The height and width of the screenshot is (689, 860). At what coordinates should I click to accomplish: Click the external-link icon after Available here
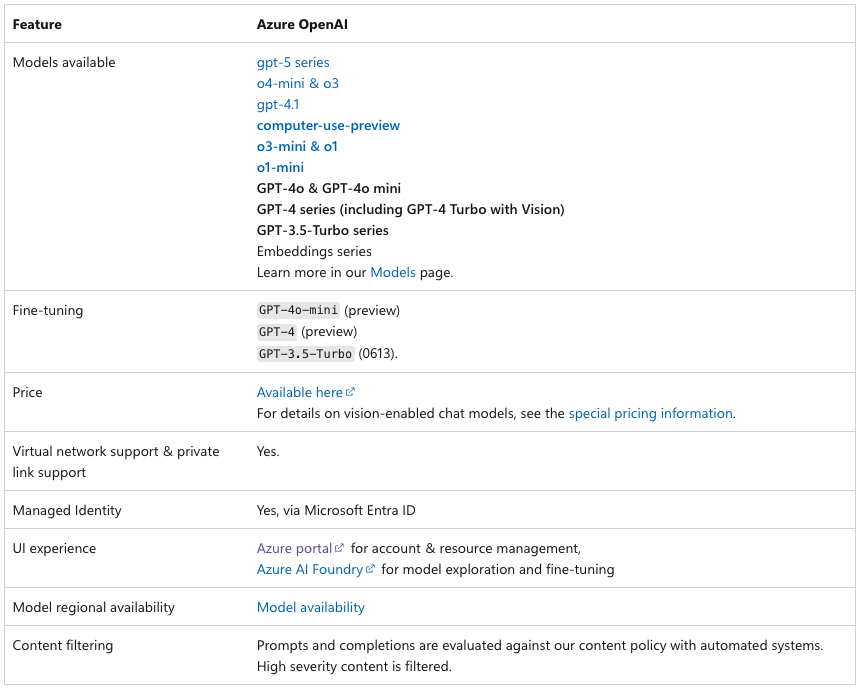point(350,392)
